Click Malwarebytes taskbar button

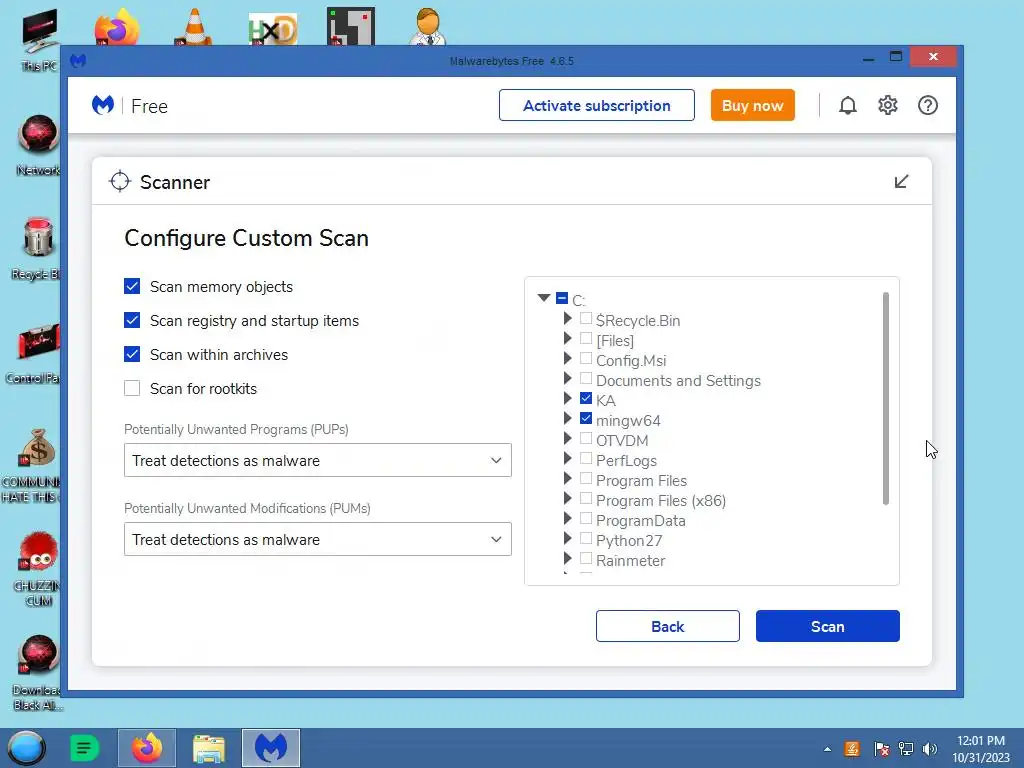pos(271,748)
